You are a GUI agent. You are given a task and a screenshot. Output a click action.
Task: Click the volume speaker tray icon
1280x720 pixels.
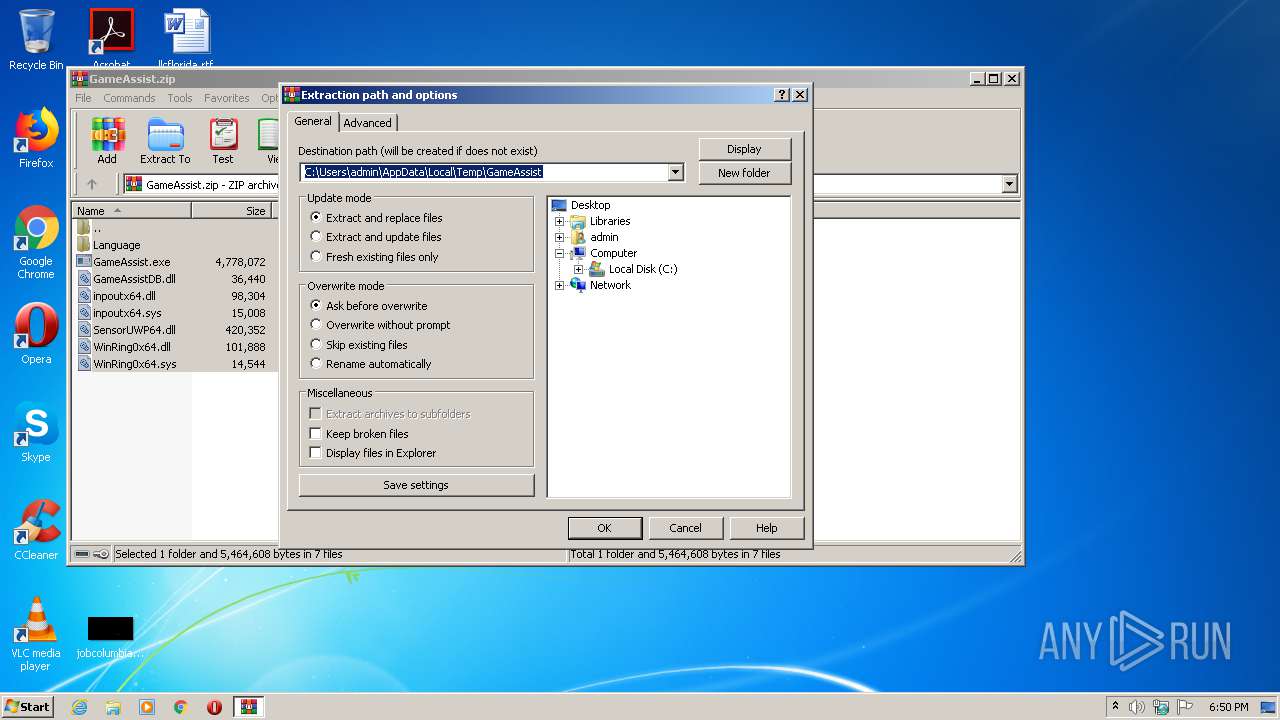(x=1136, y=707)
